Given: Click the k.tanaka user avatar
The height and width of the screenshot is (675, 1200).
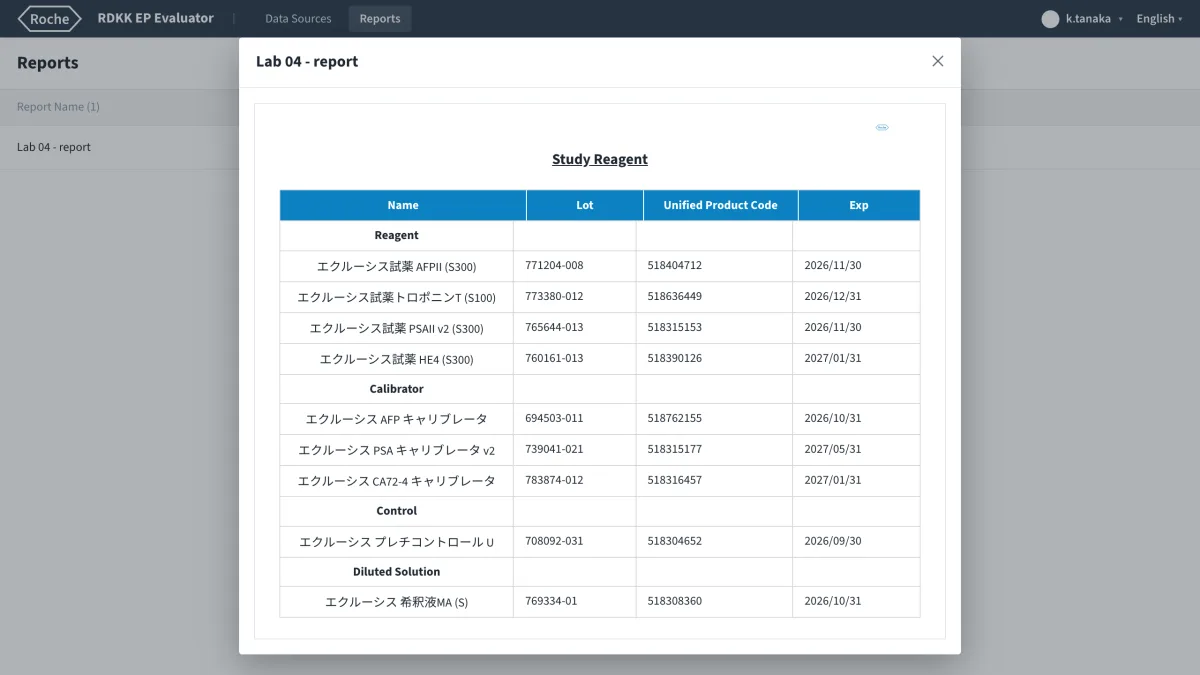Looking at the screenshot, I should [1050, 18].
